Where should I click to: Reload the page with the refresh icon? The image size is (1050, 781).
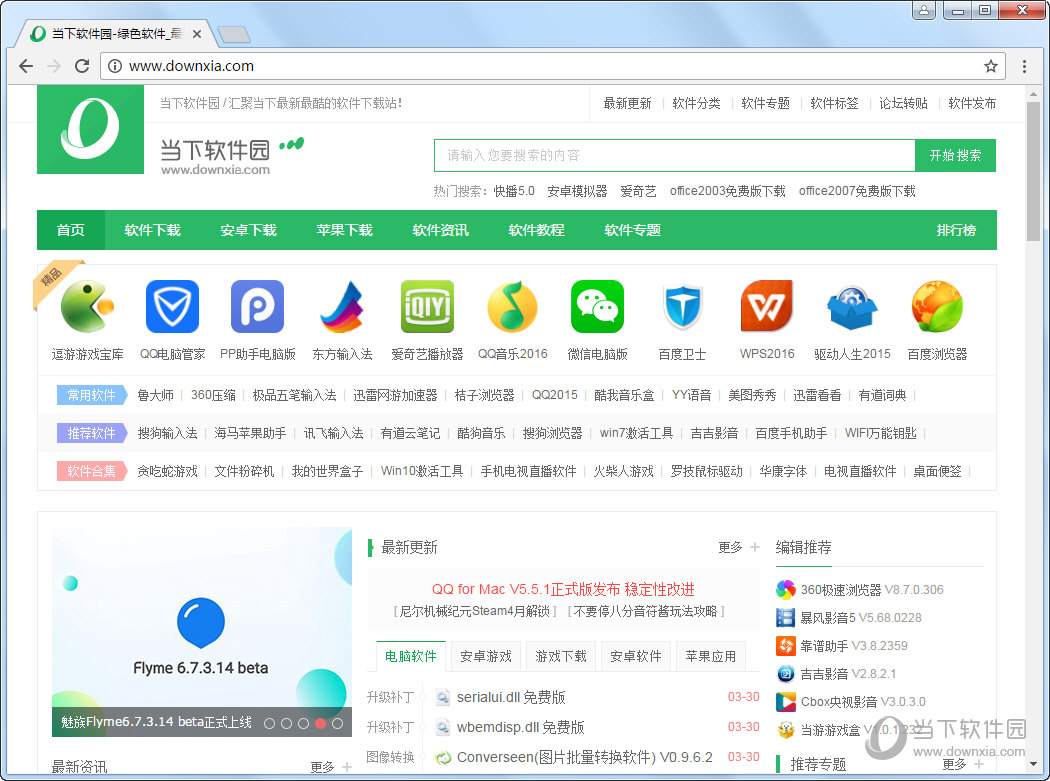click(82, 66)
